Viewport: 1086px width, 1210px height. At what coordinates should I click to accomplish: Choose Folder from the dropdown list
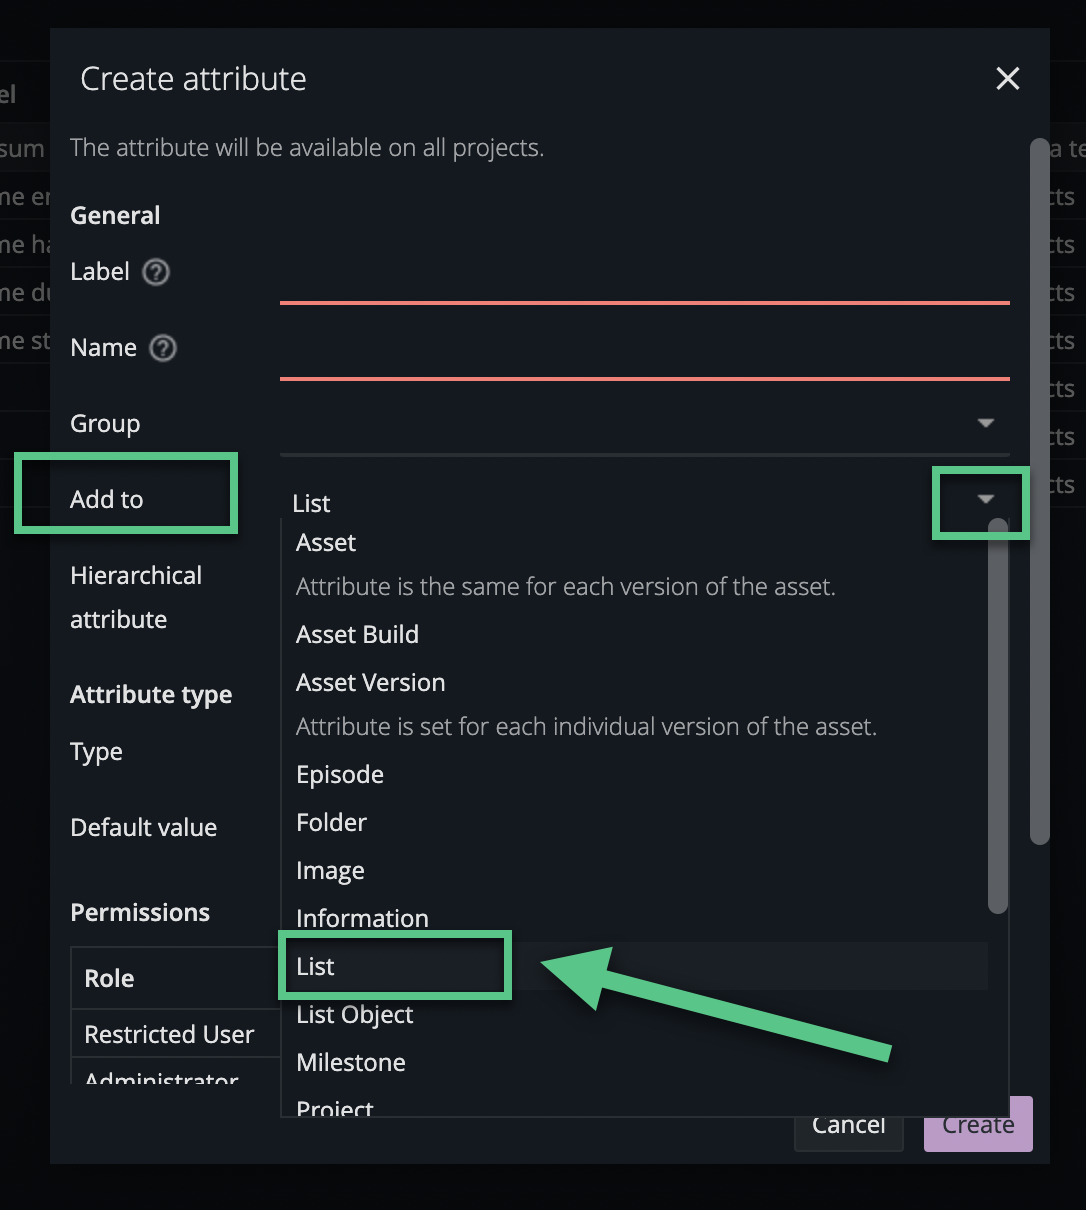point(331,822)
